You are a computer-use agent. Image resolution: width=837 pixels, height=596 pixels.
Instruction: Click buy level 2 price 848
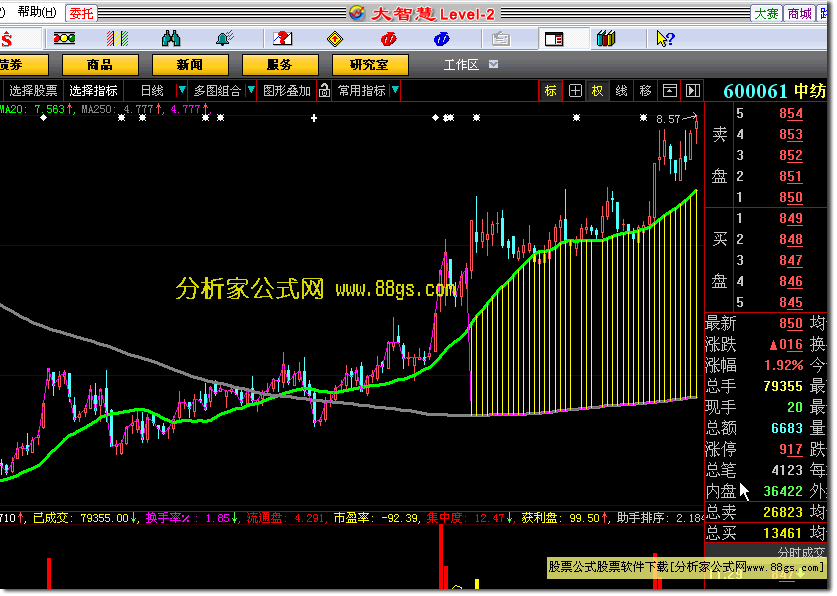click(791, 240)
